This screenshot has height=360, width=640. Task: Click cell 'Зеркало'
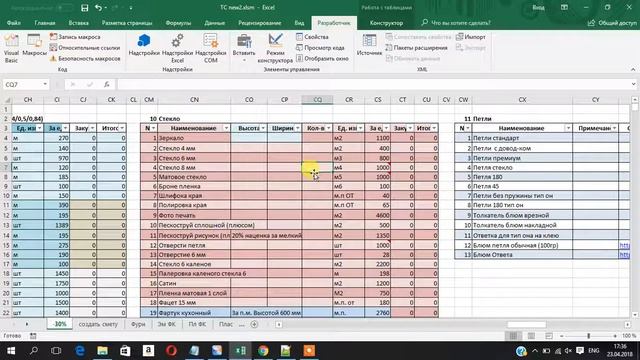[194, 138]
